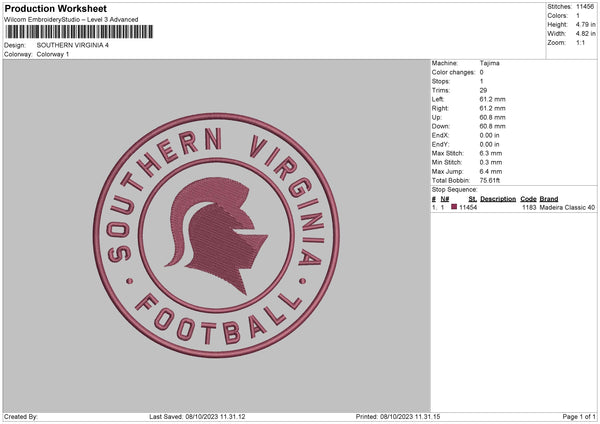This screenshot has width=600, height=424.
Task: Click the Max Stitch value 6.3 mm
Action: [491, 153]
